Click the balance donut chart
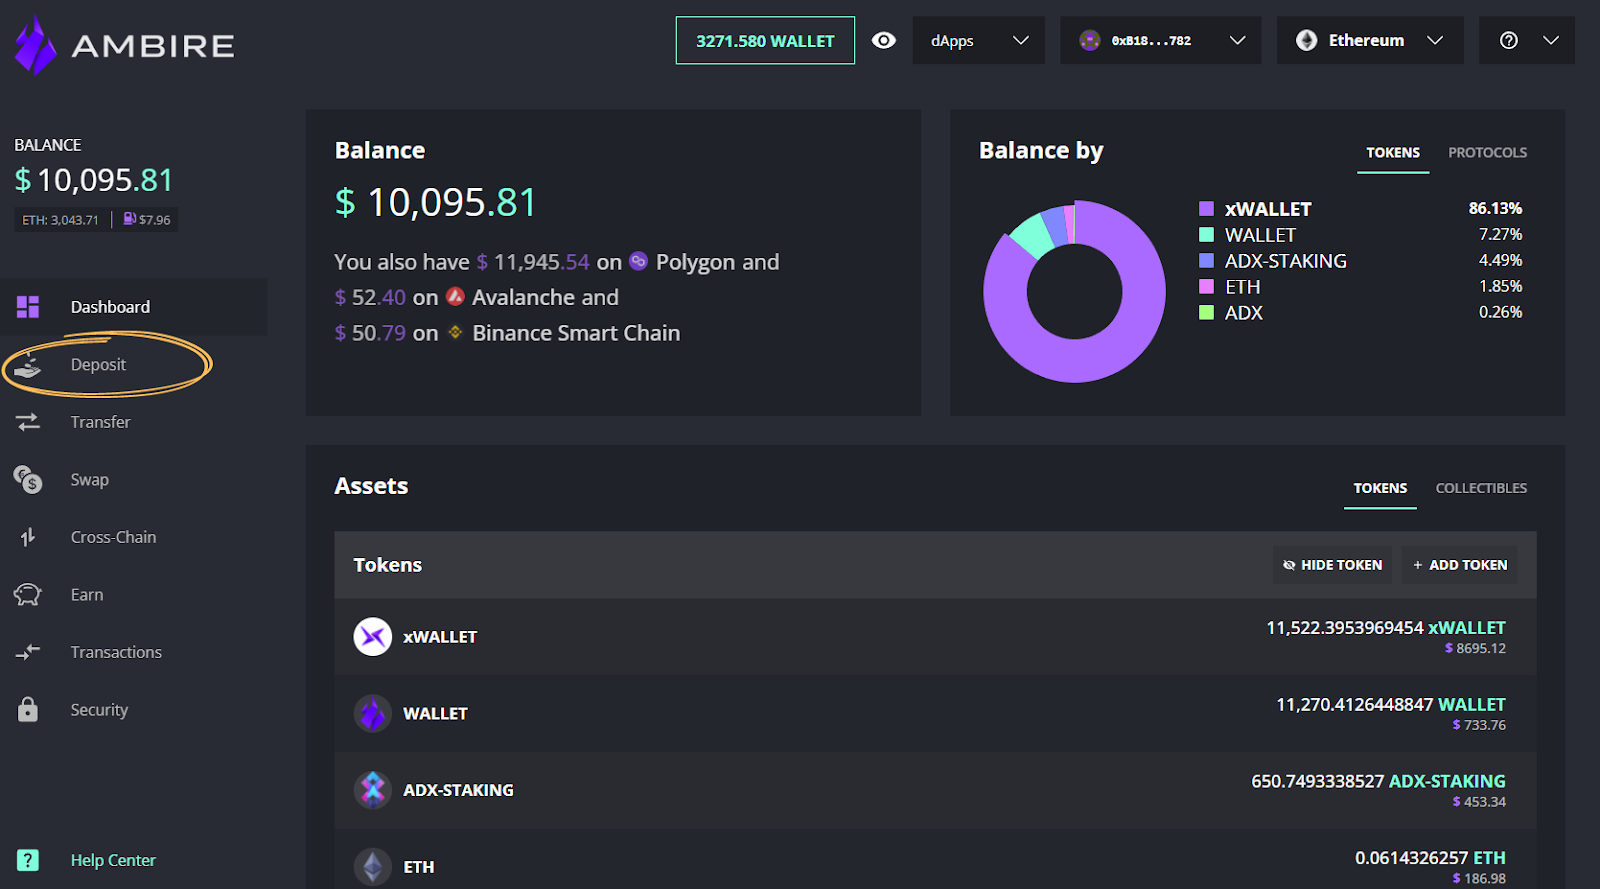 [1074, 292]
